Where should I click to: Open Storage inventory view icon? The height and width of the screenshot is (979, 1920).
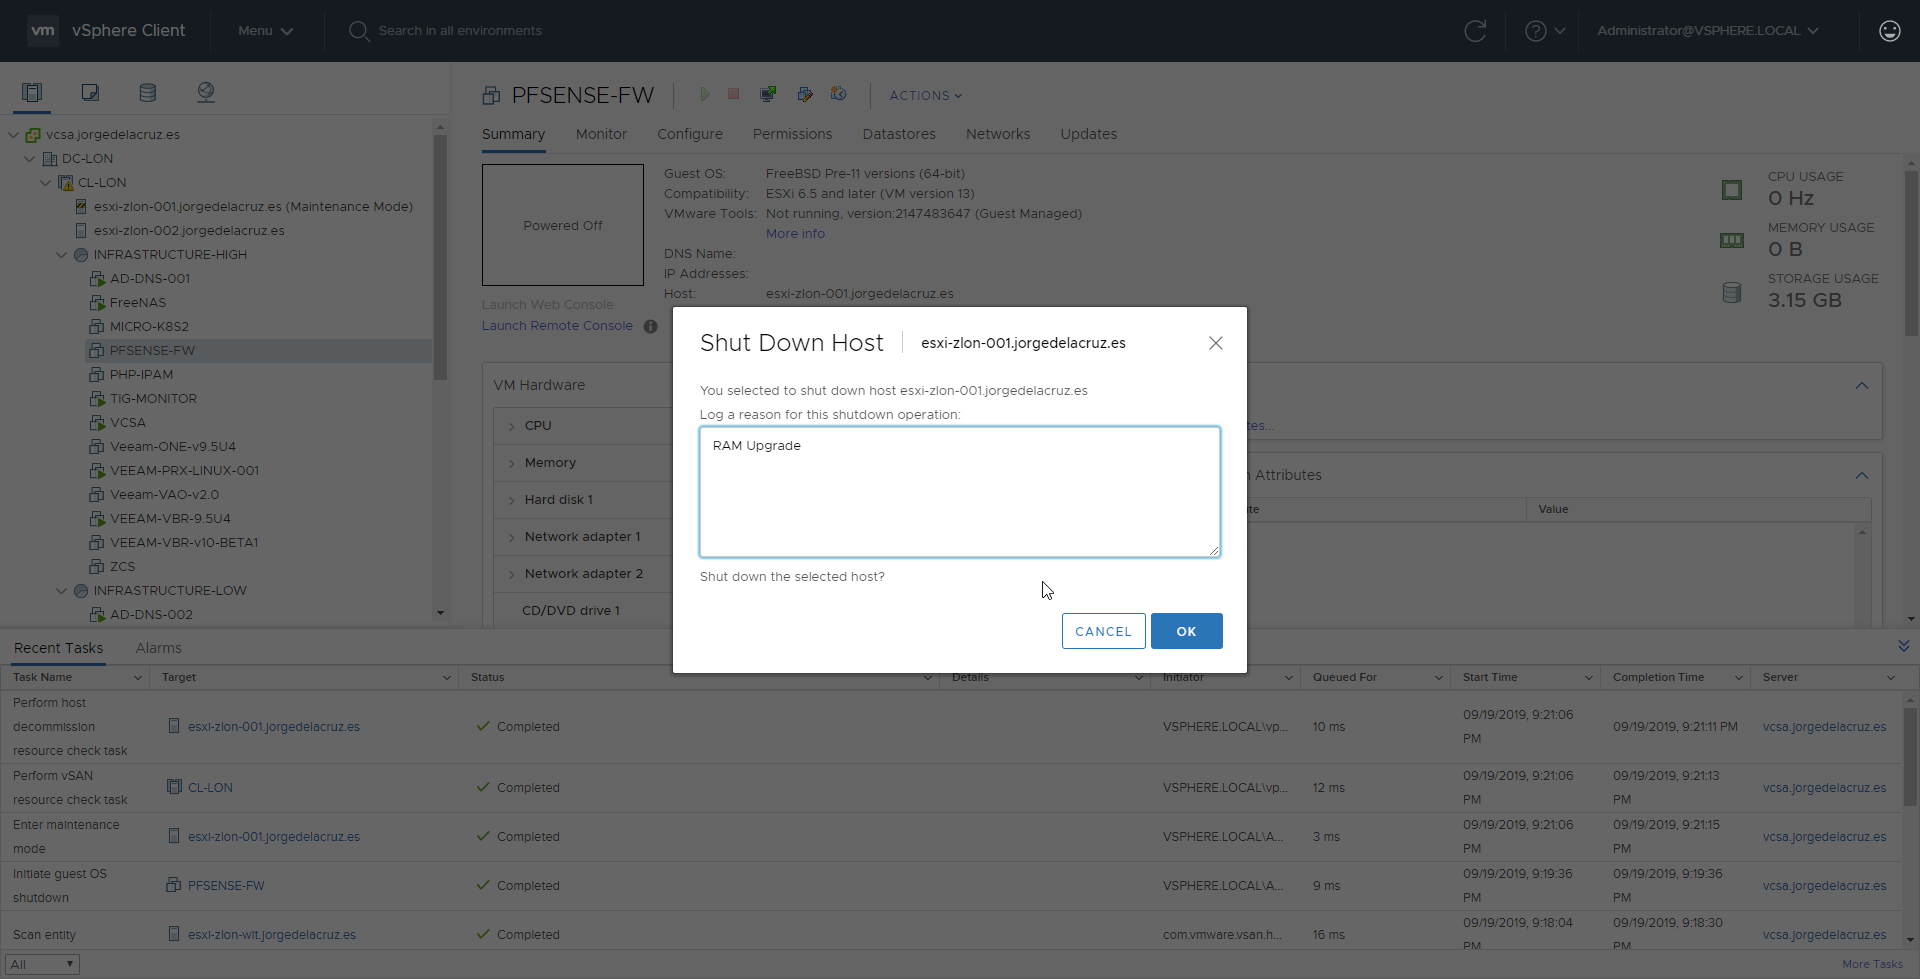click(148, 93)
